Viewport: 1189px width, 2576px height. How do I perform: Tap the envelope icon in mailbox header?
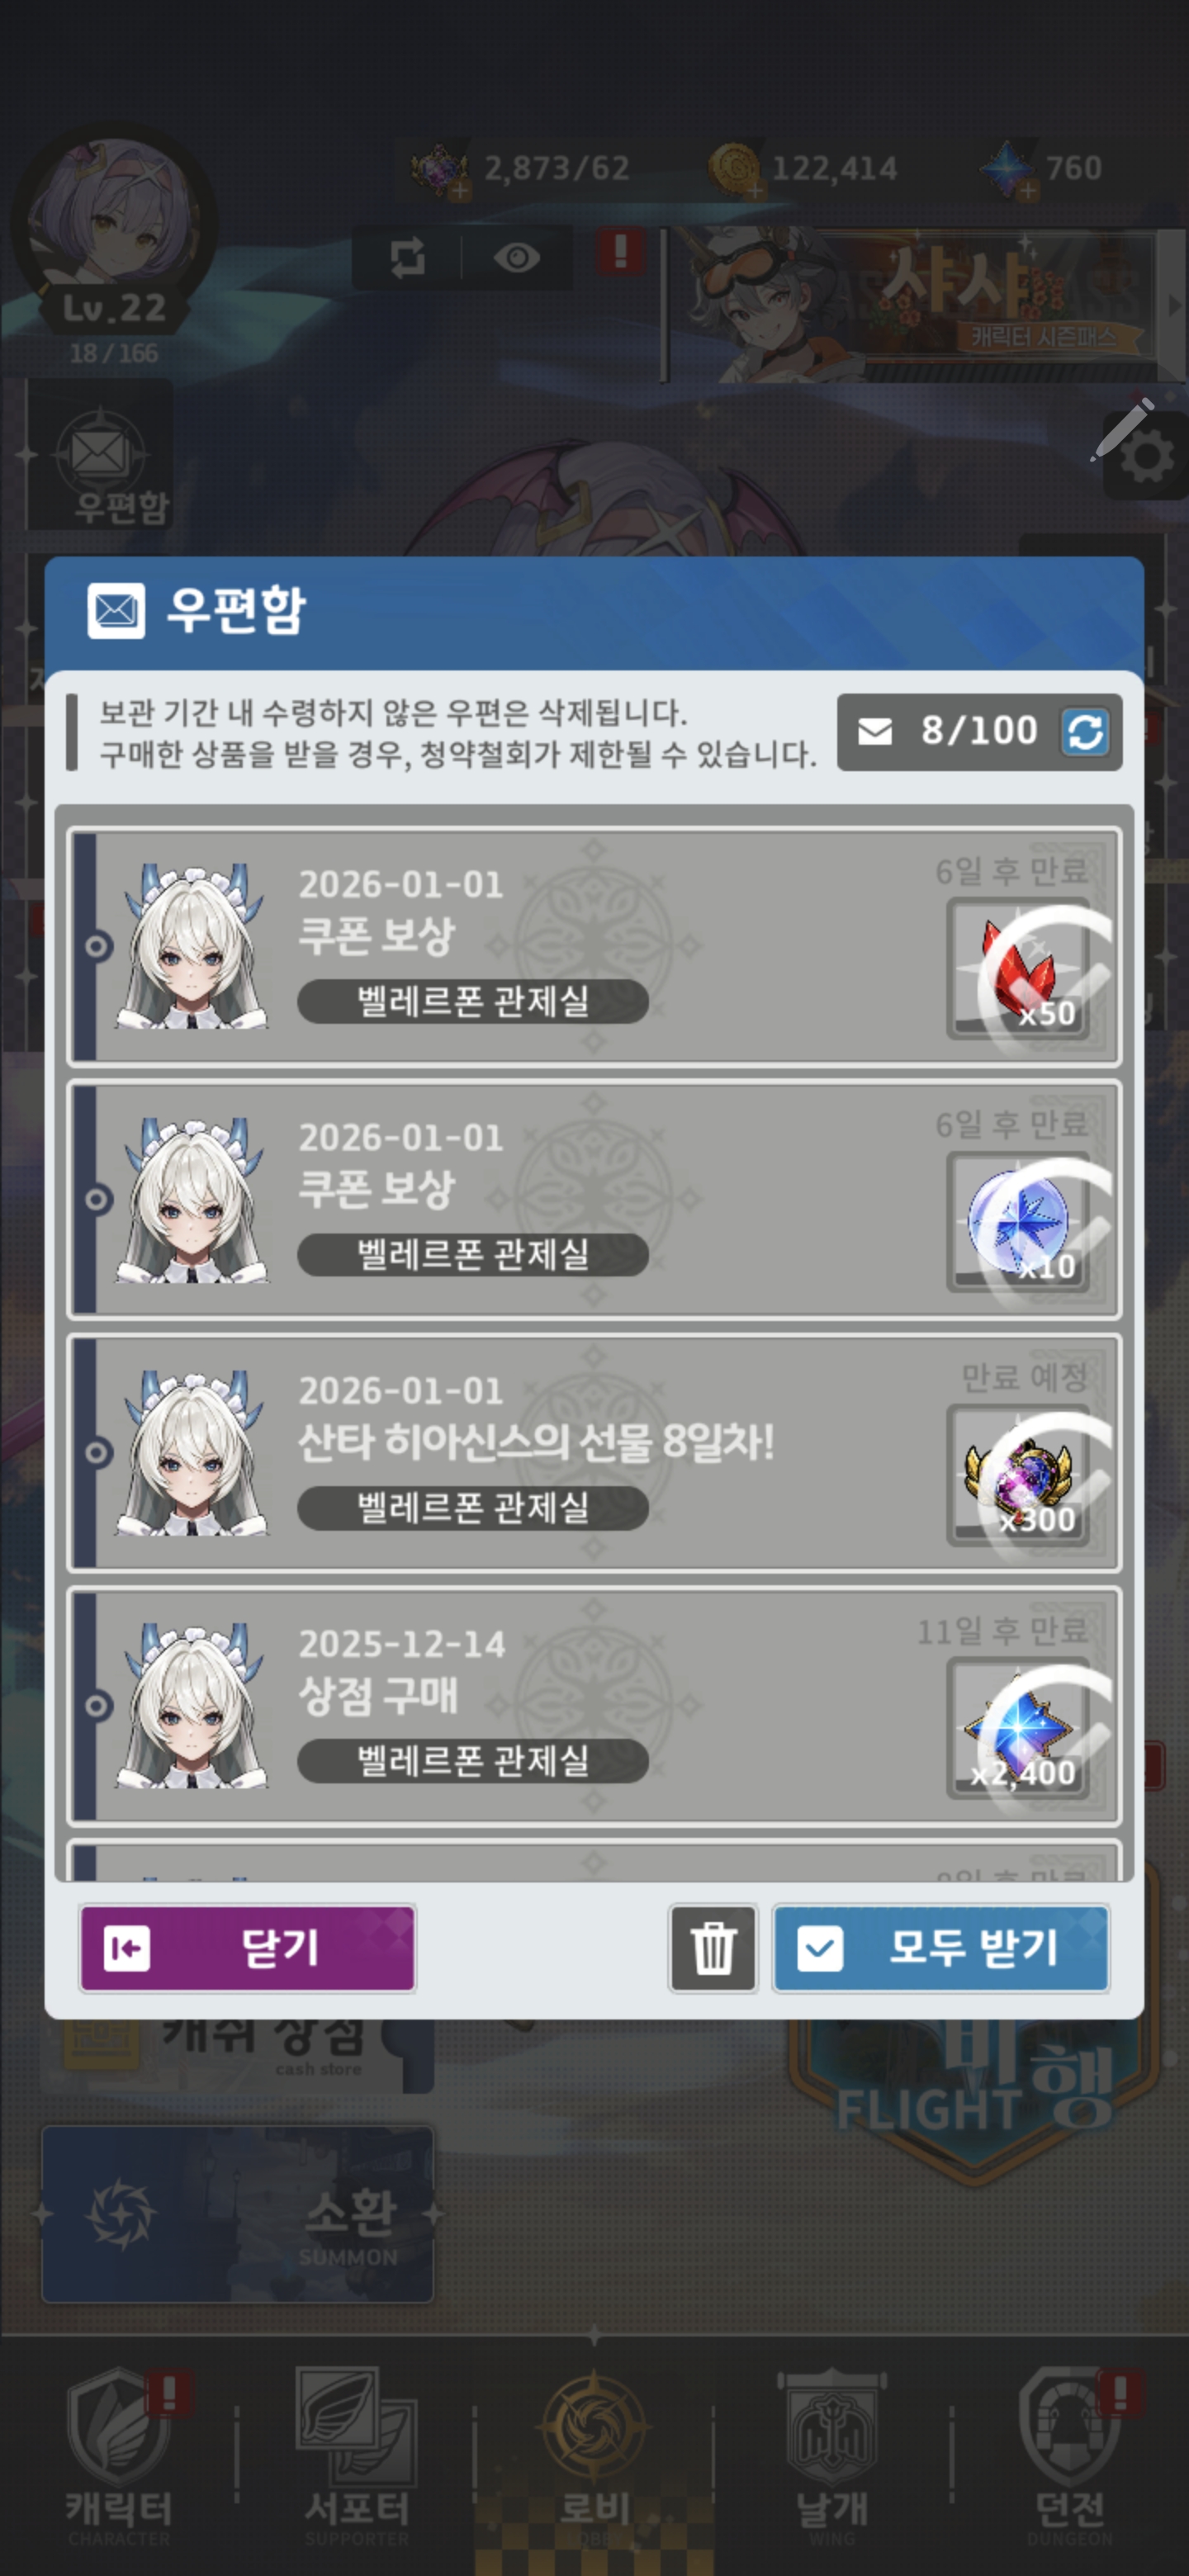(116, 610)
